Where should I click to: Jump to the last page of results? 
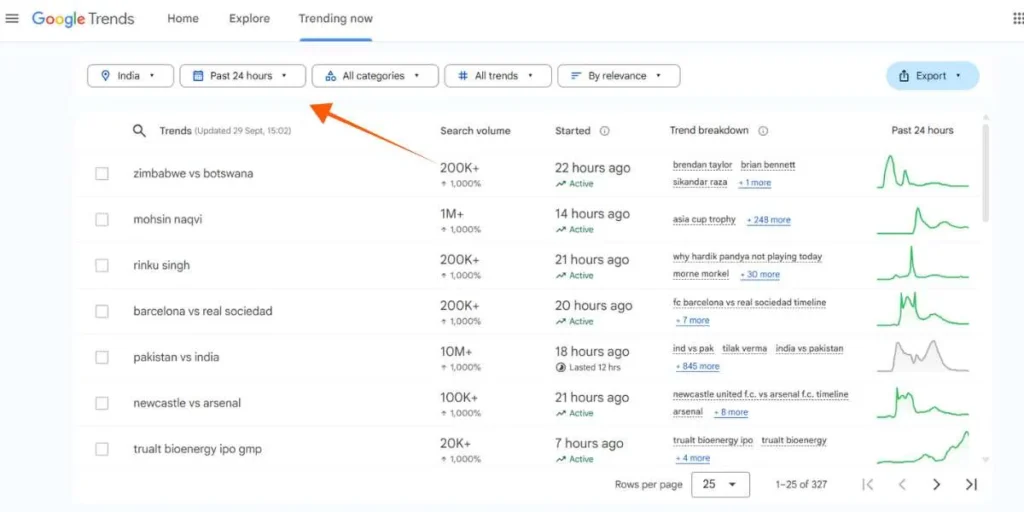point(970,484)
